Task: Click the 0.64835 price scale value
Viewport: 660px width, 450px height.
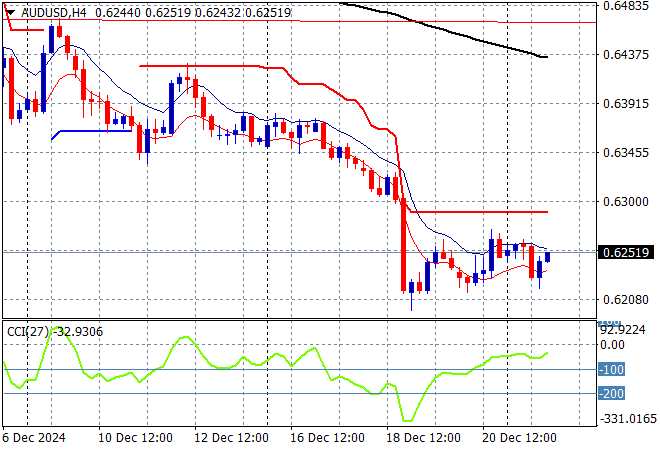Action: click(x=626, y=6)
